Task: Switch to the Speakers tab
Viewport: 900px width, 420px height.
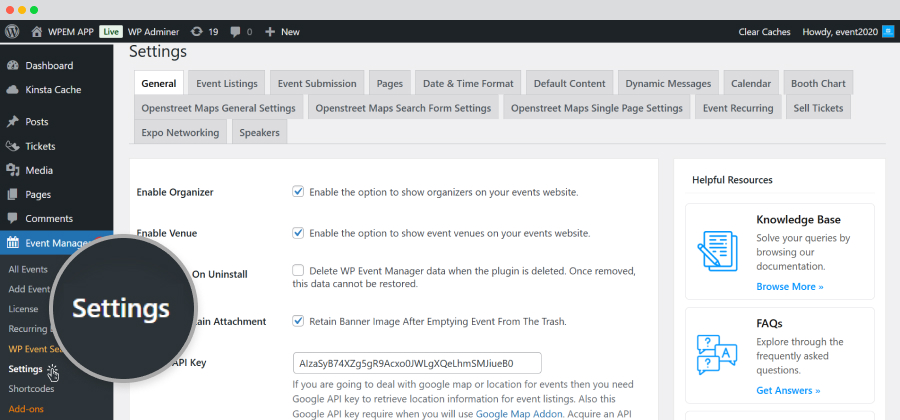Action: pyautogui.click(x=259, y=133)
